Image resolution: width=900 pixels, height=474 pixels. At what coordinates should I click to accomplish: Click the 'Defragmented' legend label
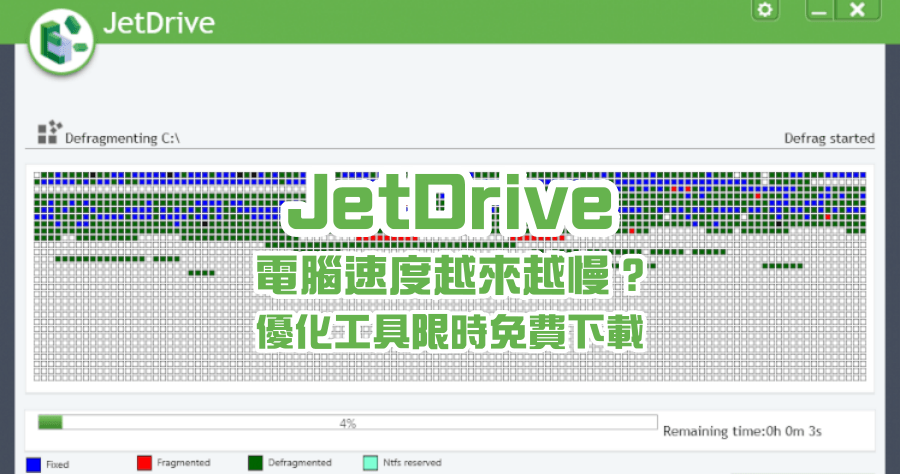(x=300, y=463)
